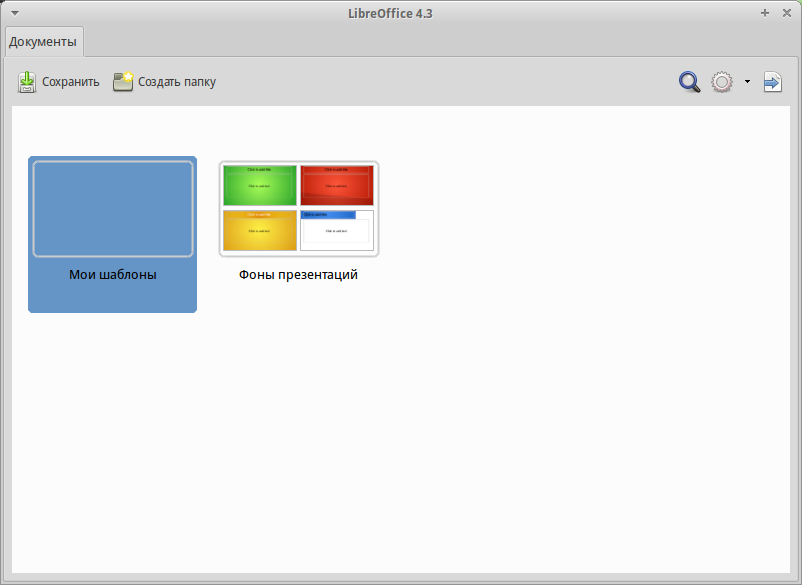Screen dimensions: 802x585
Task: Click the Сохранить save icon
Action: point(27,82)
